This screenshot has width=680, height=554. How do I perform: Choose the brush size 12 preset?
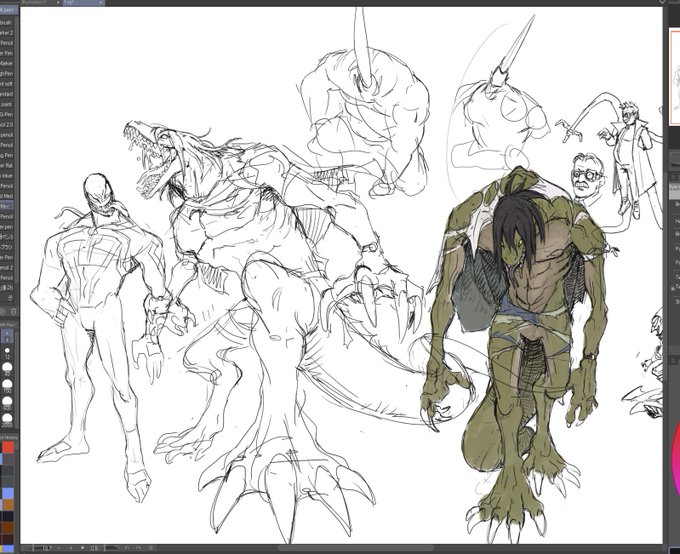[7, 352]
